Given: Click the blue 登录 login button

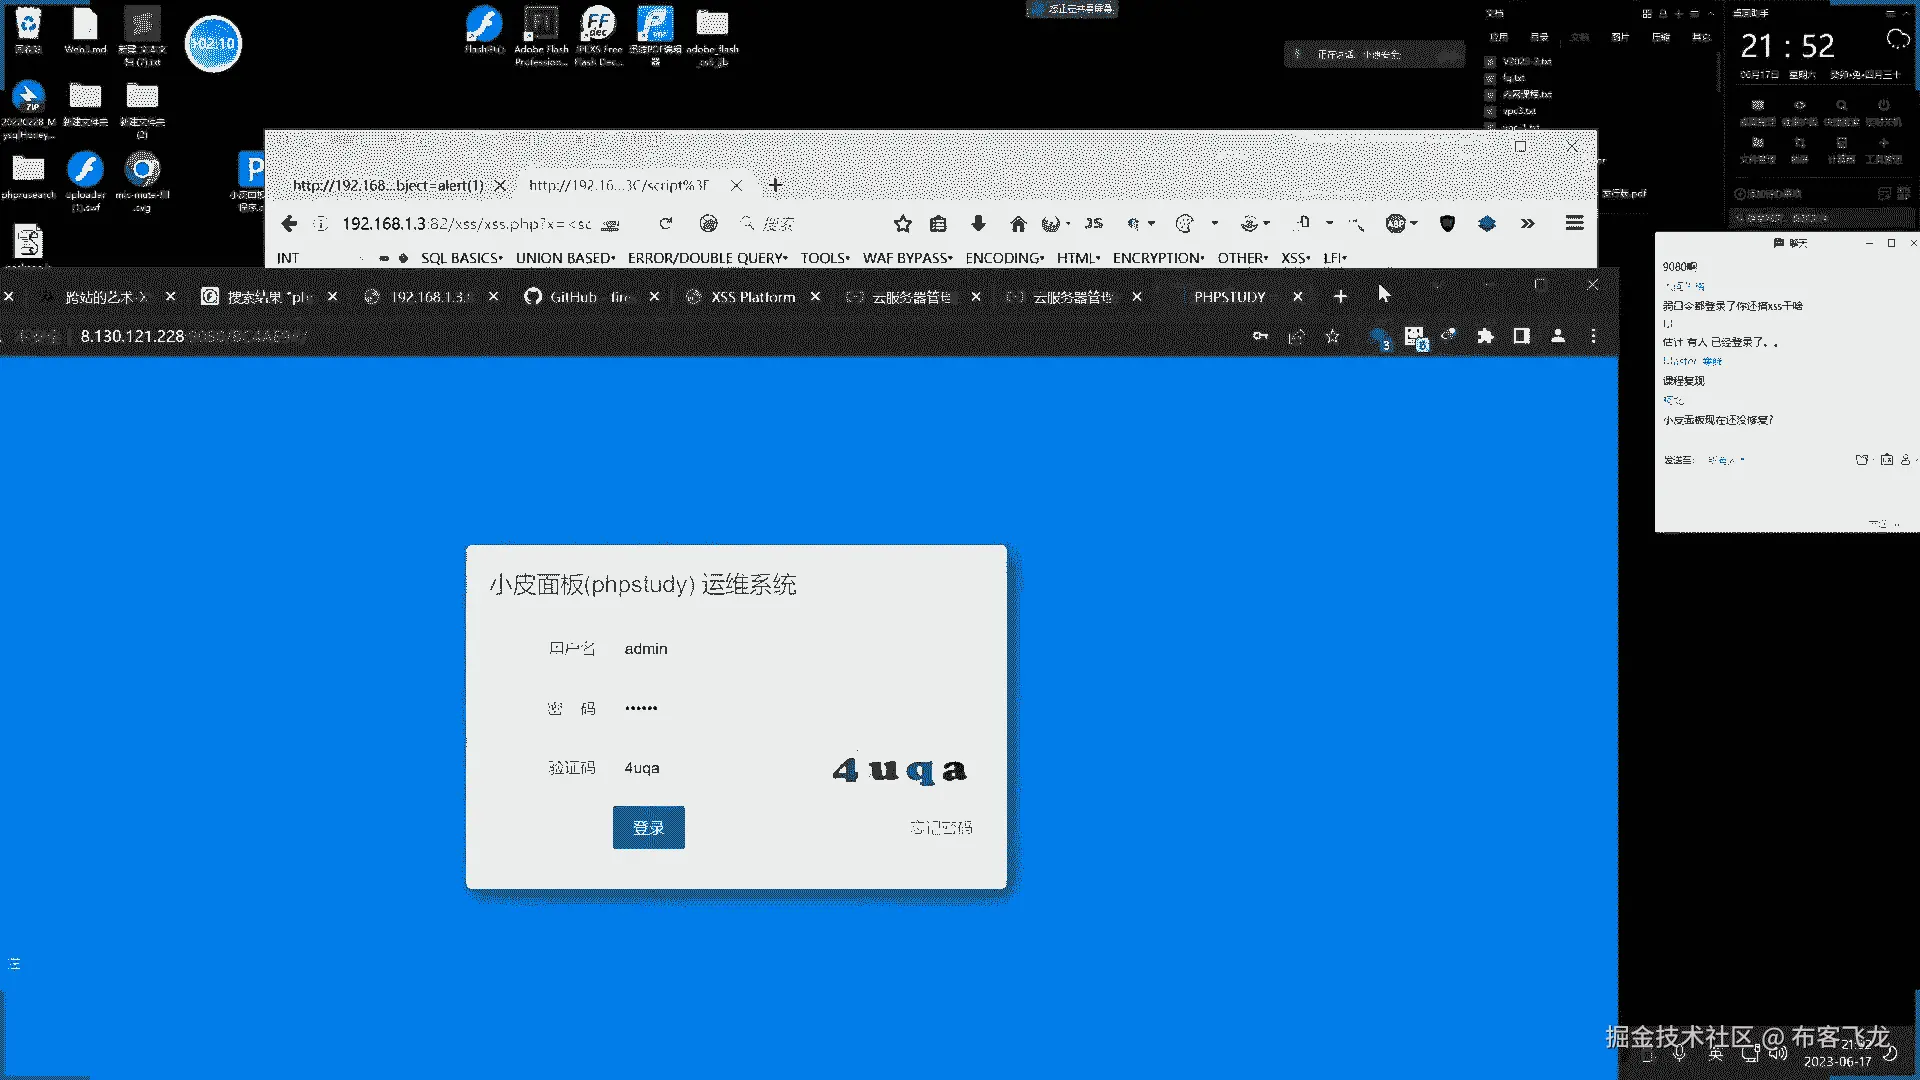Looking at the screenshot, I should (648, 828).
